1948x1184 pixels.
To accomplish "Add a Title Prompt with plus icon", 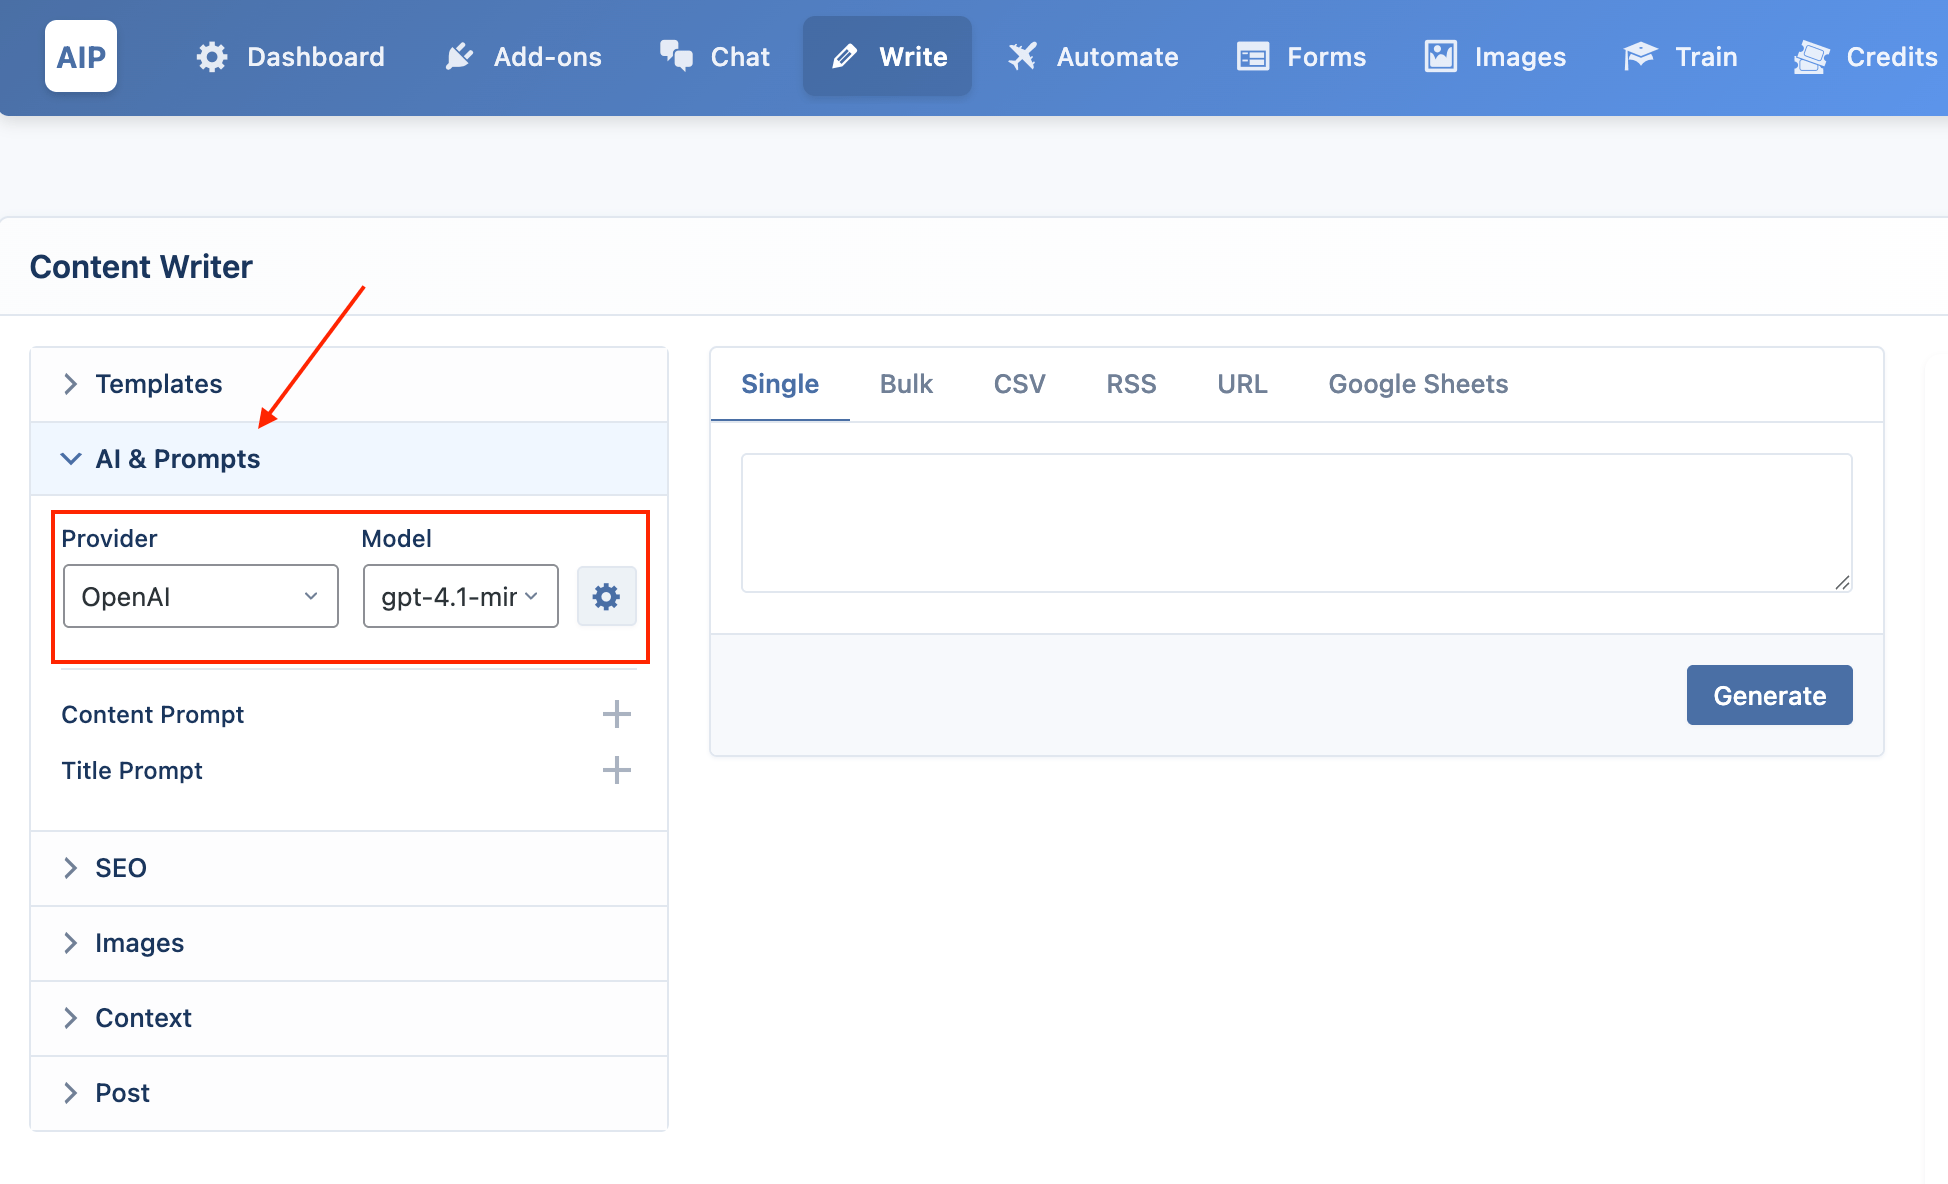I will tap(617, 770).
